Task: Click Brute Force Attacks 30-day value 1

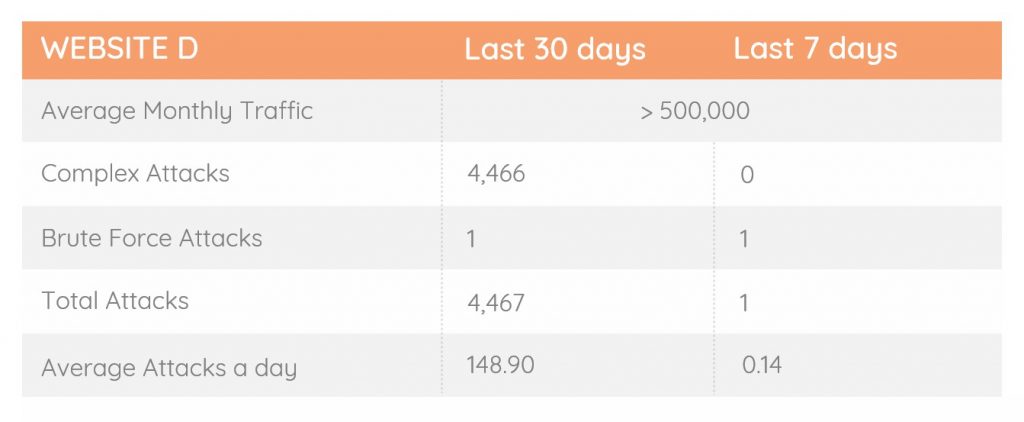Action: 472,239
